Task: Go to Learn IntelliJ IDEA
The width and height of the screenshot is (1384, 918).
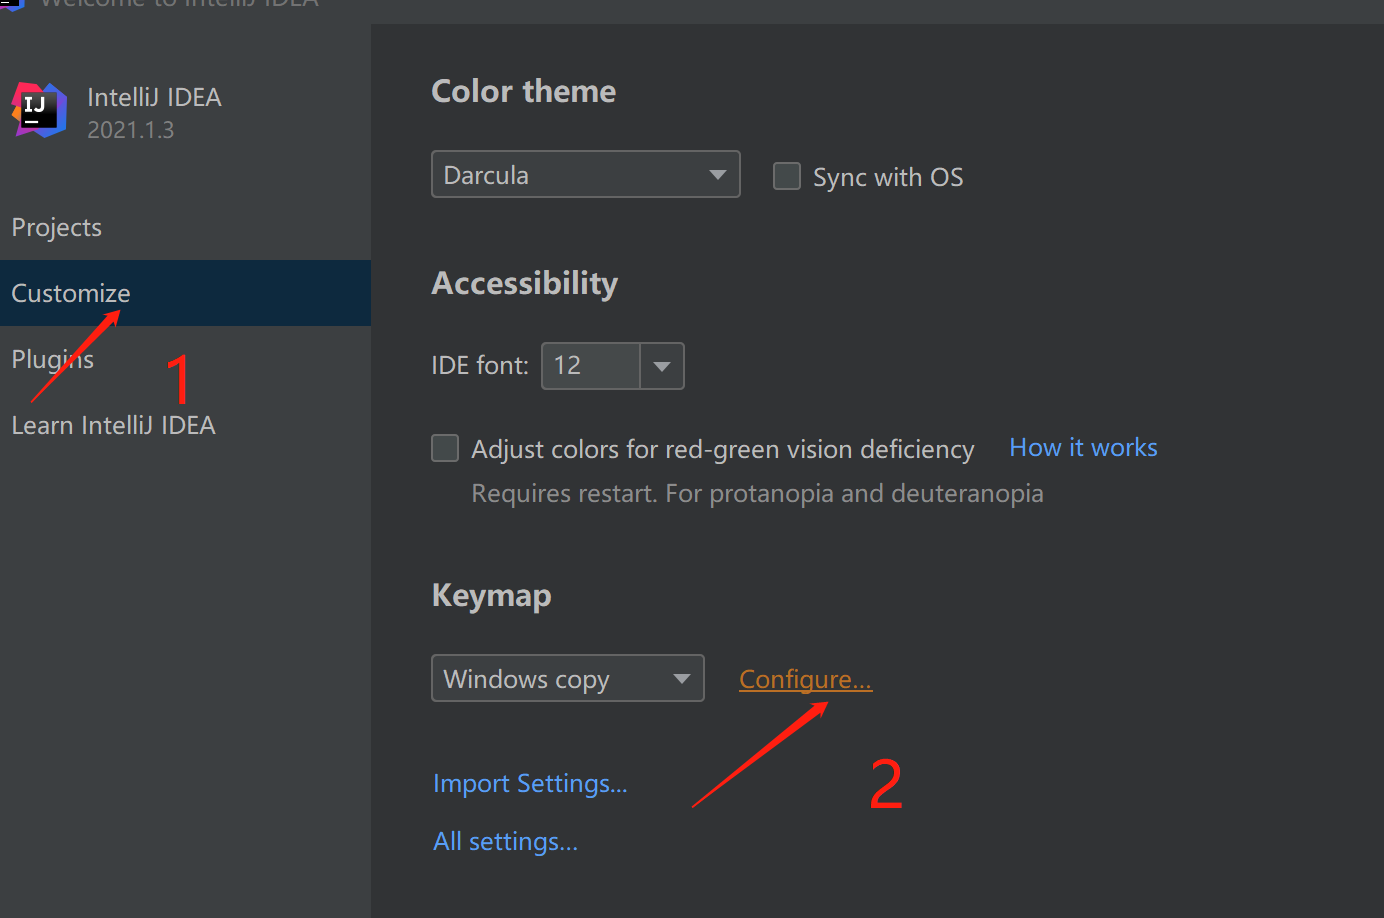Action: point(114,425)
